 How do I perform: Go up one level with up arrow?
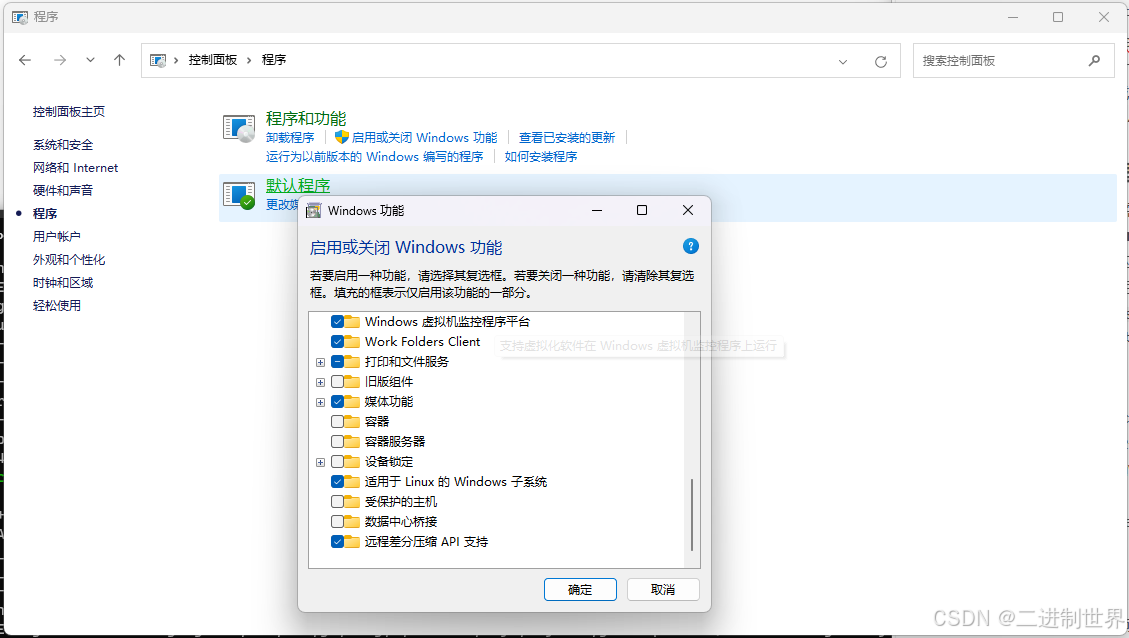click(120, 60)
